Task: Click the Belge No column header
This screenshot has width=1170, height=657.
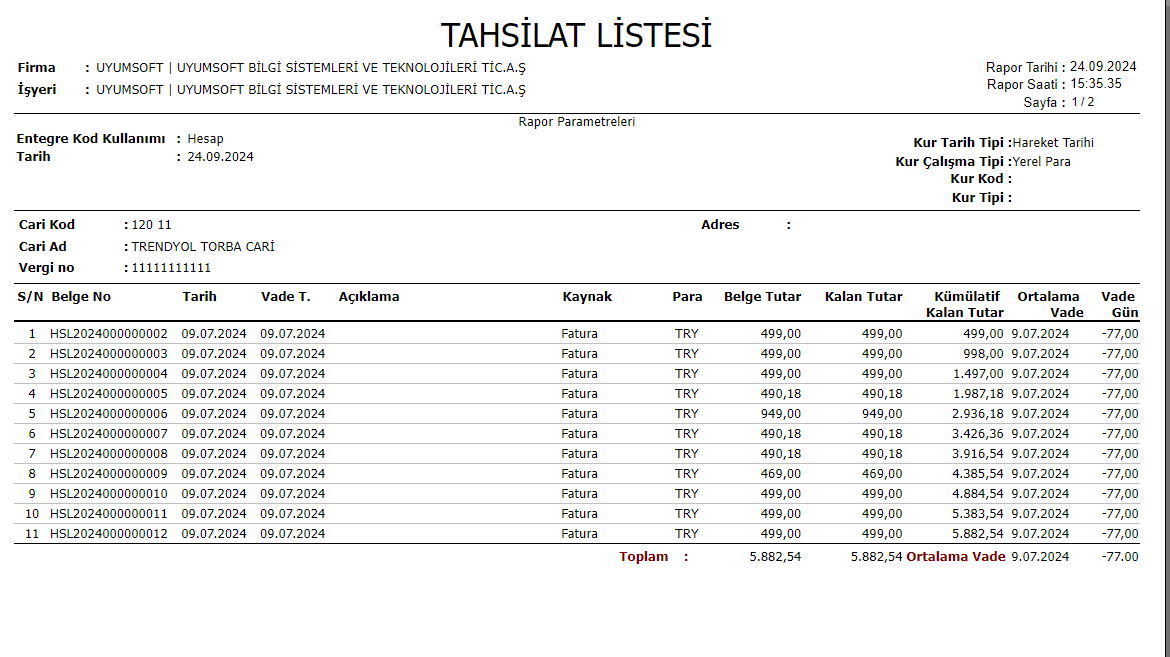Action: 81,296
